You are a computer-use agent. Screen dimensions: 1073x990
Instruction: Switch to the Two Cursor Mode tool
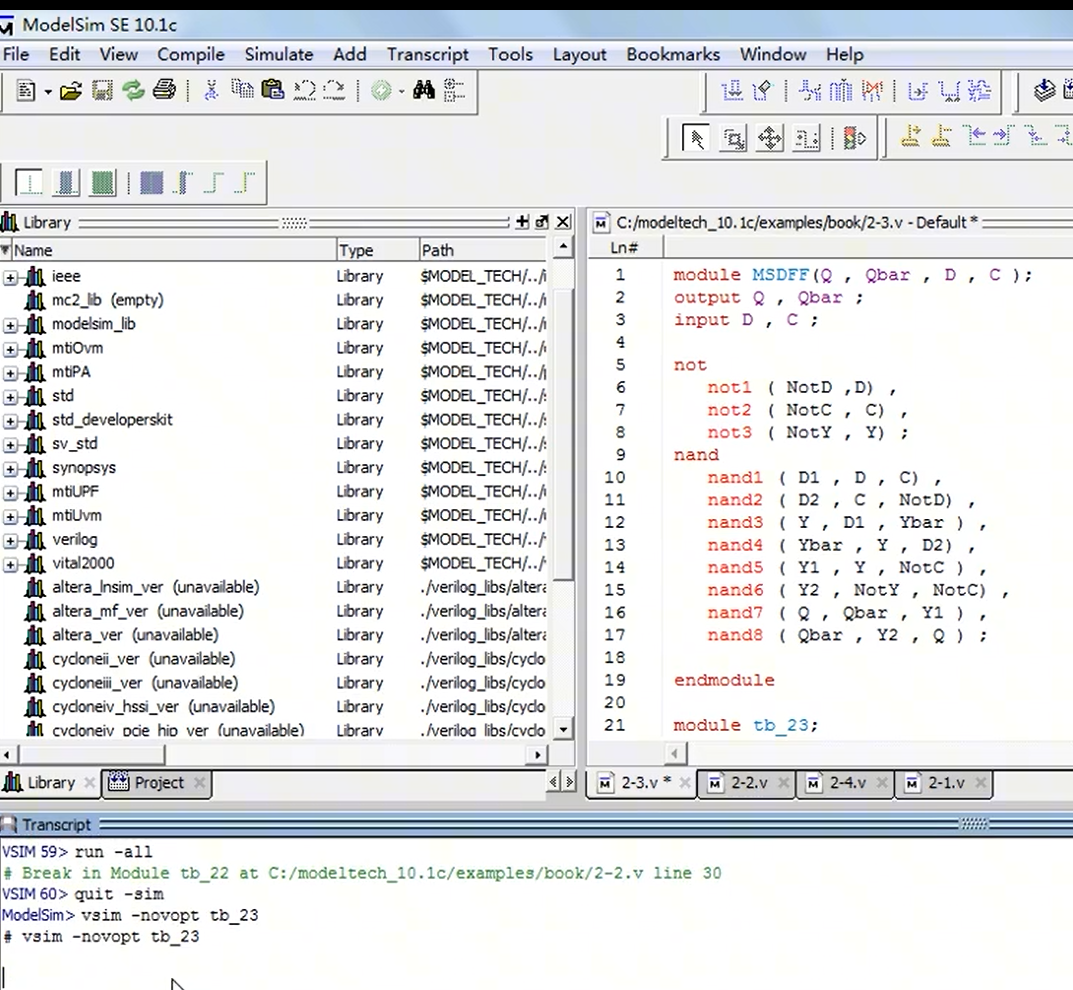[806, 139]
